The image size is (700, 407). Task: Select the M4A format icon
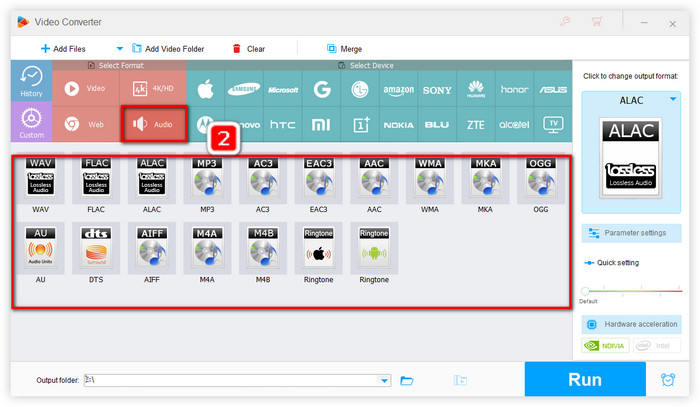click(x=207, y=248)
